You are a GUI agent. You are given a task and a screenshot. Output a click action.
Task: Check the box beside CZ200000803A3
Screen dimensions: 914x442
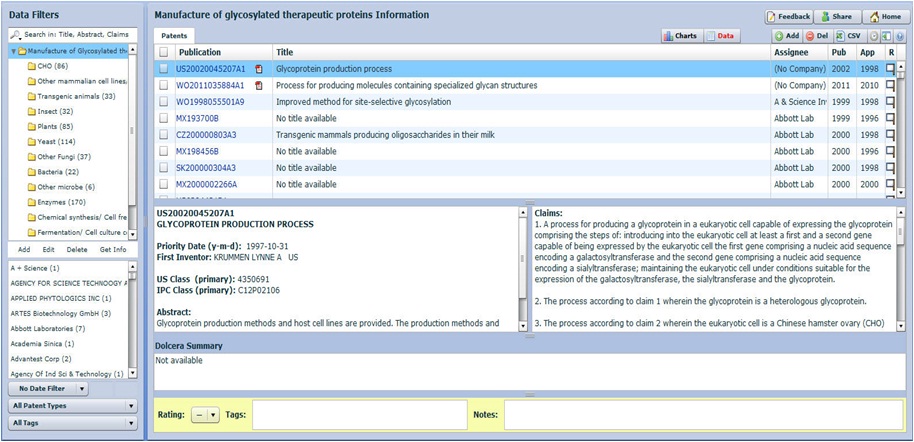[164, 134]
